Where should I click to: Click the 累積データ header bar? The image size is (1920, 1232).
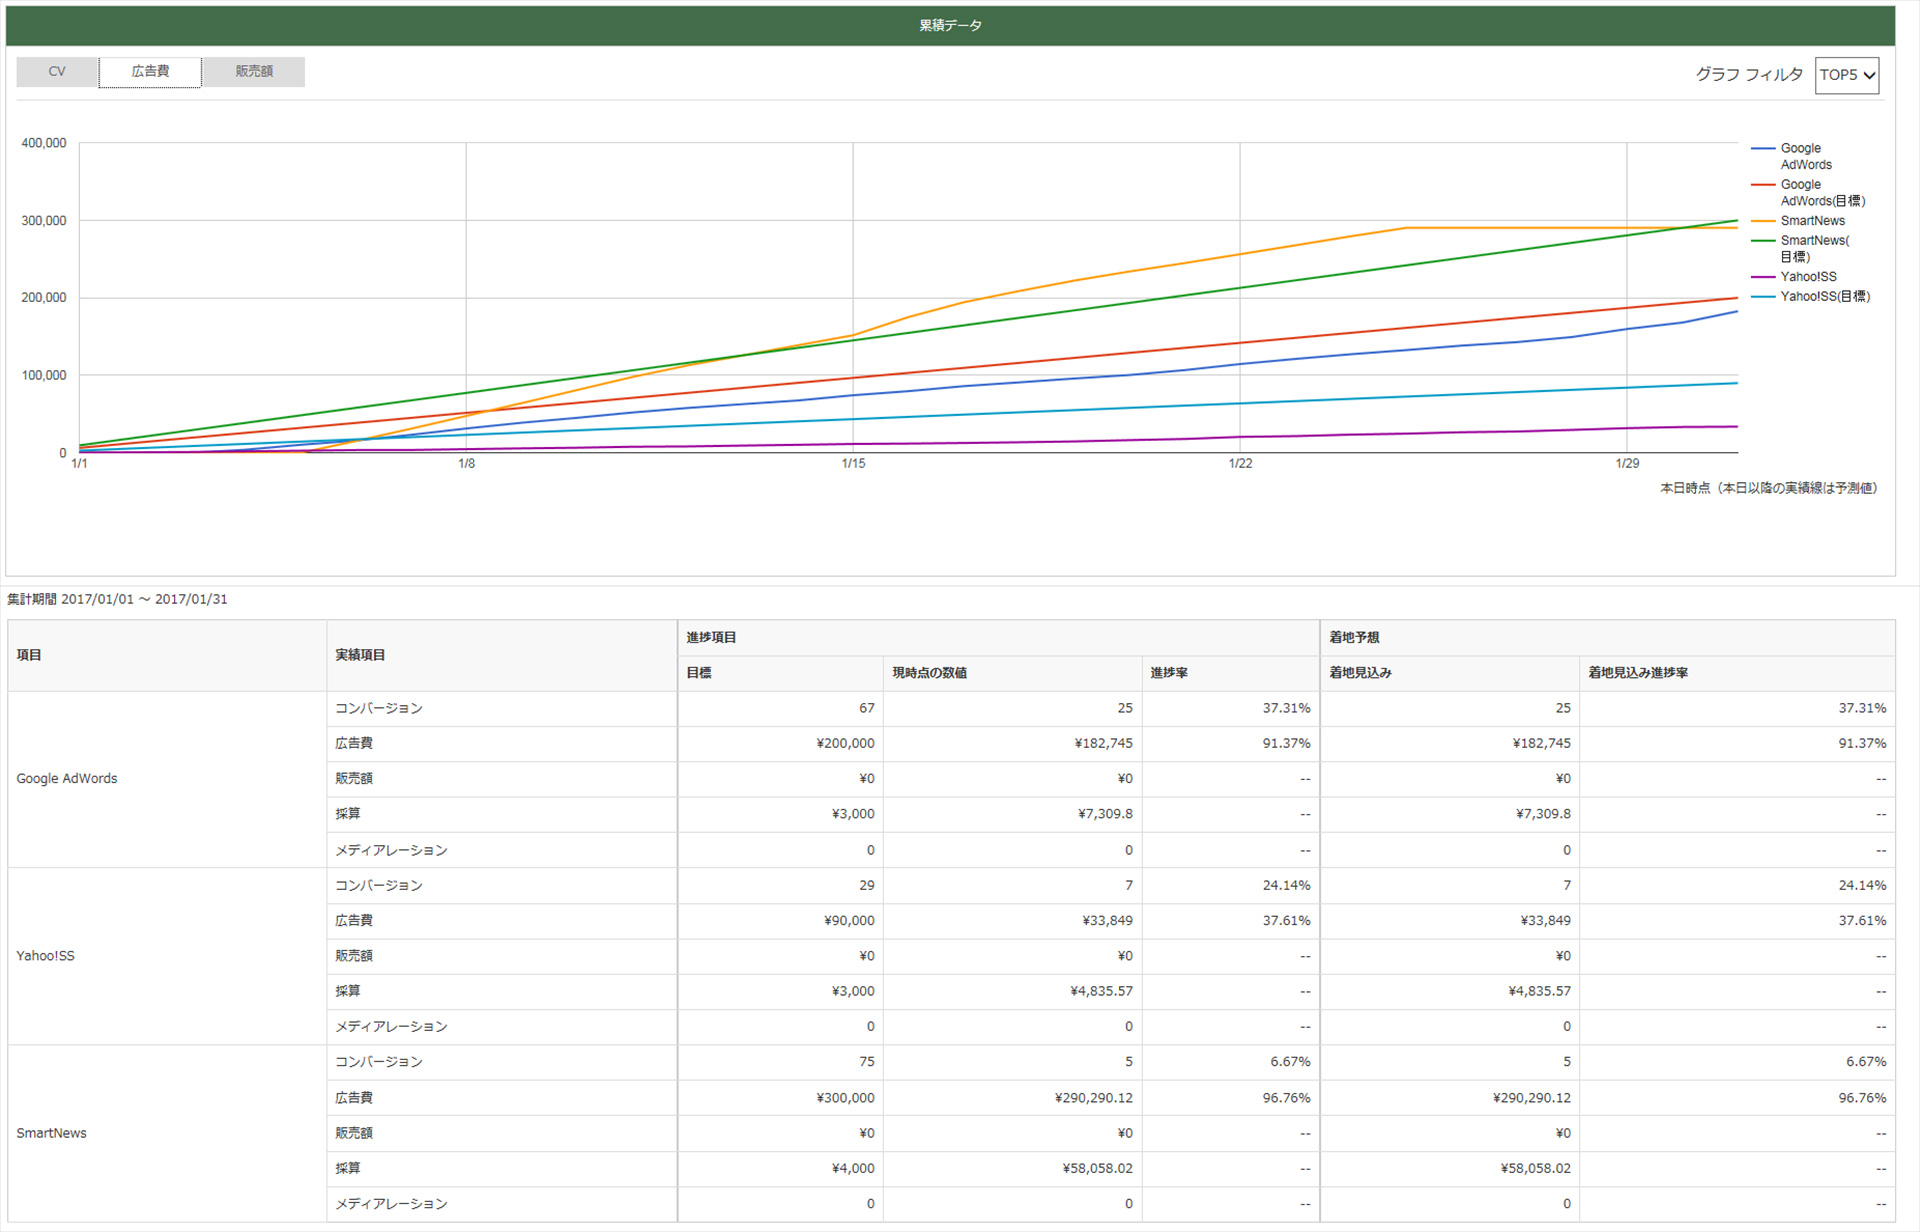(x=950, y=26)
